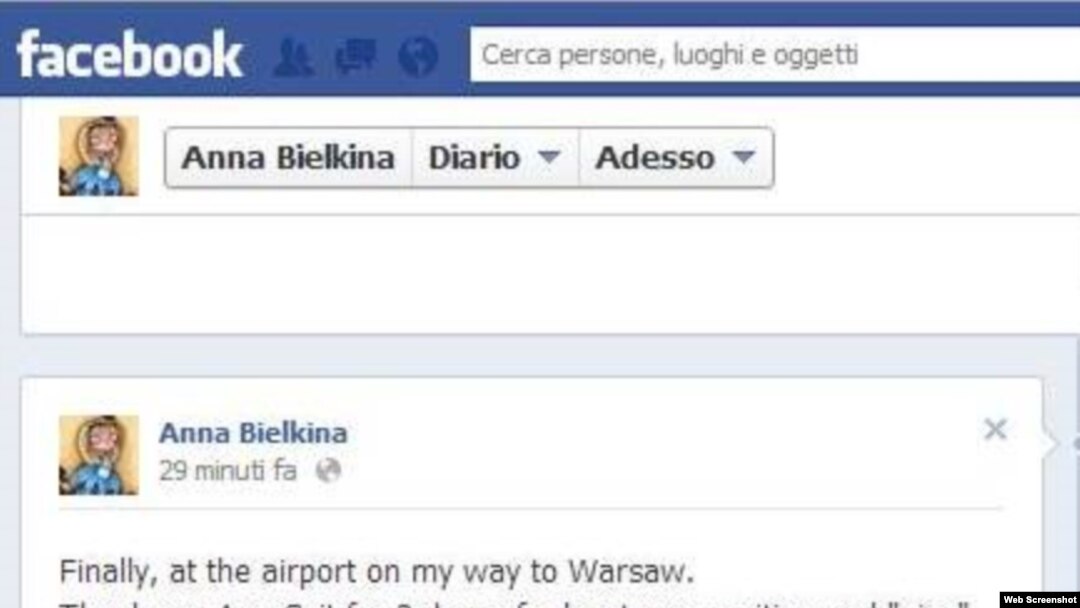
Task: Open the Anna Bielkina post author link
Action: point(253,433)
